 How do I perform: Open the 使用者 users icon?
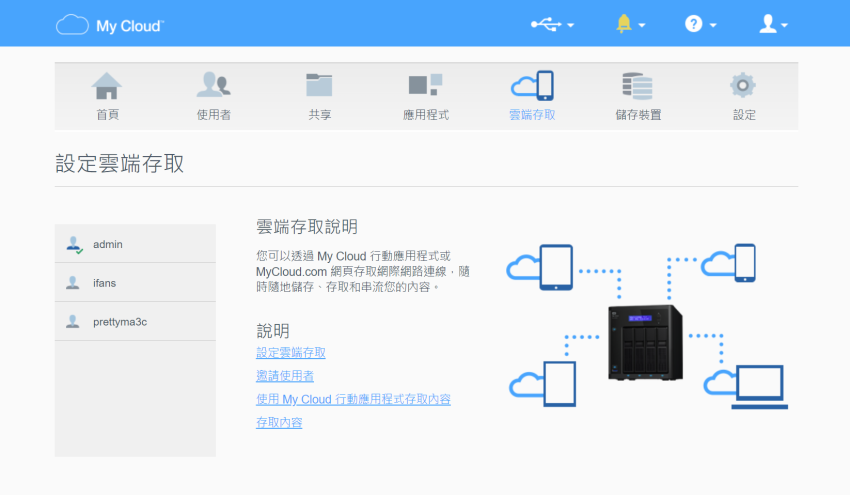[x=213, y=85]
